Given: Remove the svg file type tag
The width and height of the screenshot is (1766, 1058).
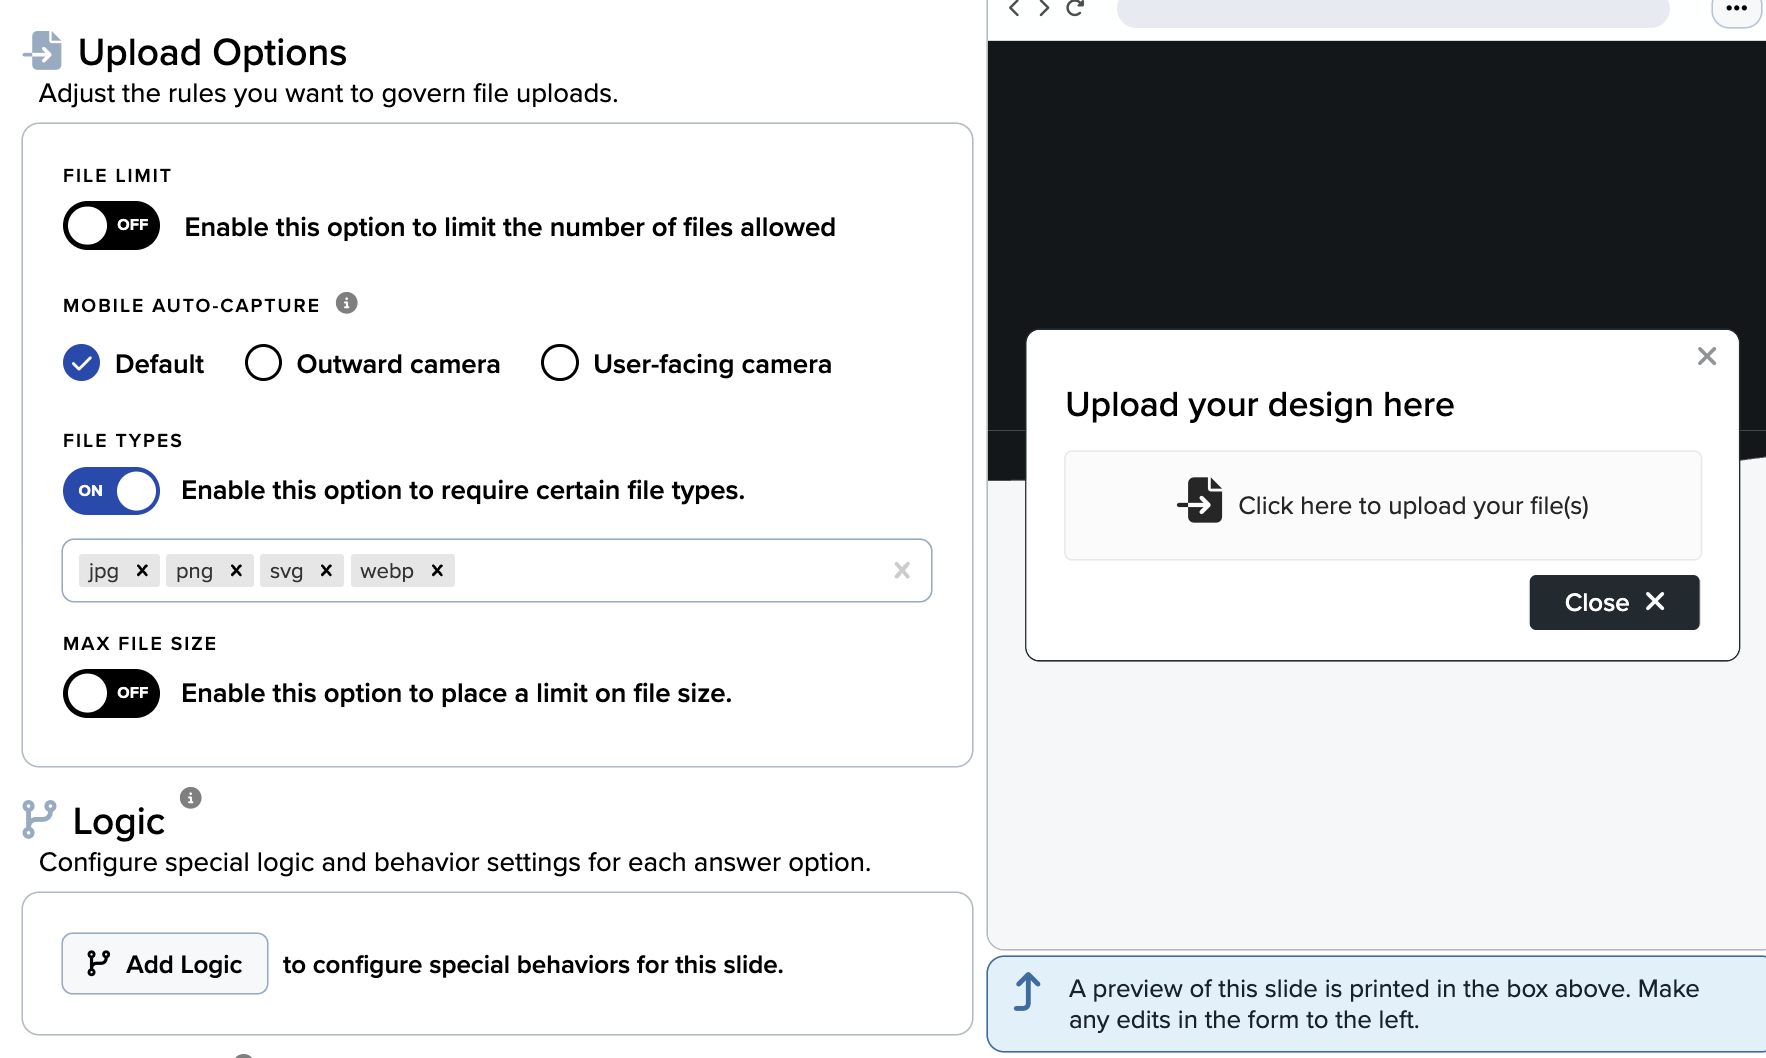Looking at the screenshot, I should tap(326, 570).
